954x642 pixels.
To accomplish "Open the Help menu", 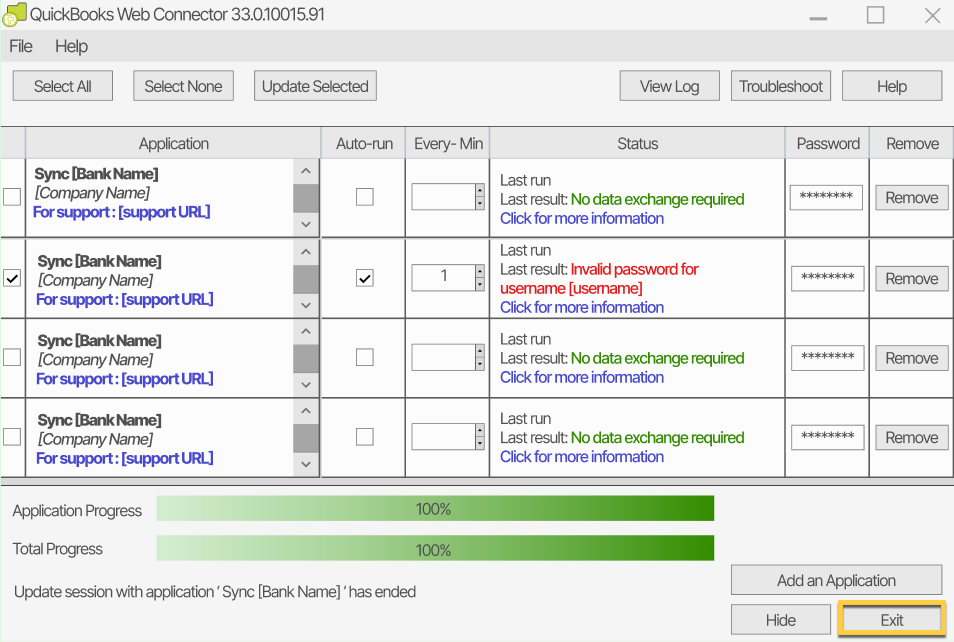I will (71, 46).
